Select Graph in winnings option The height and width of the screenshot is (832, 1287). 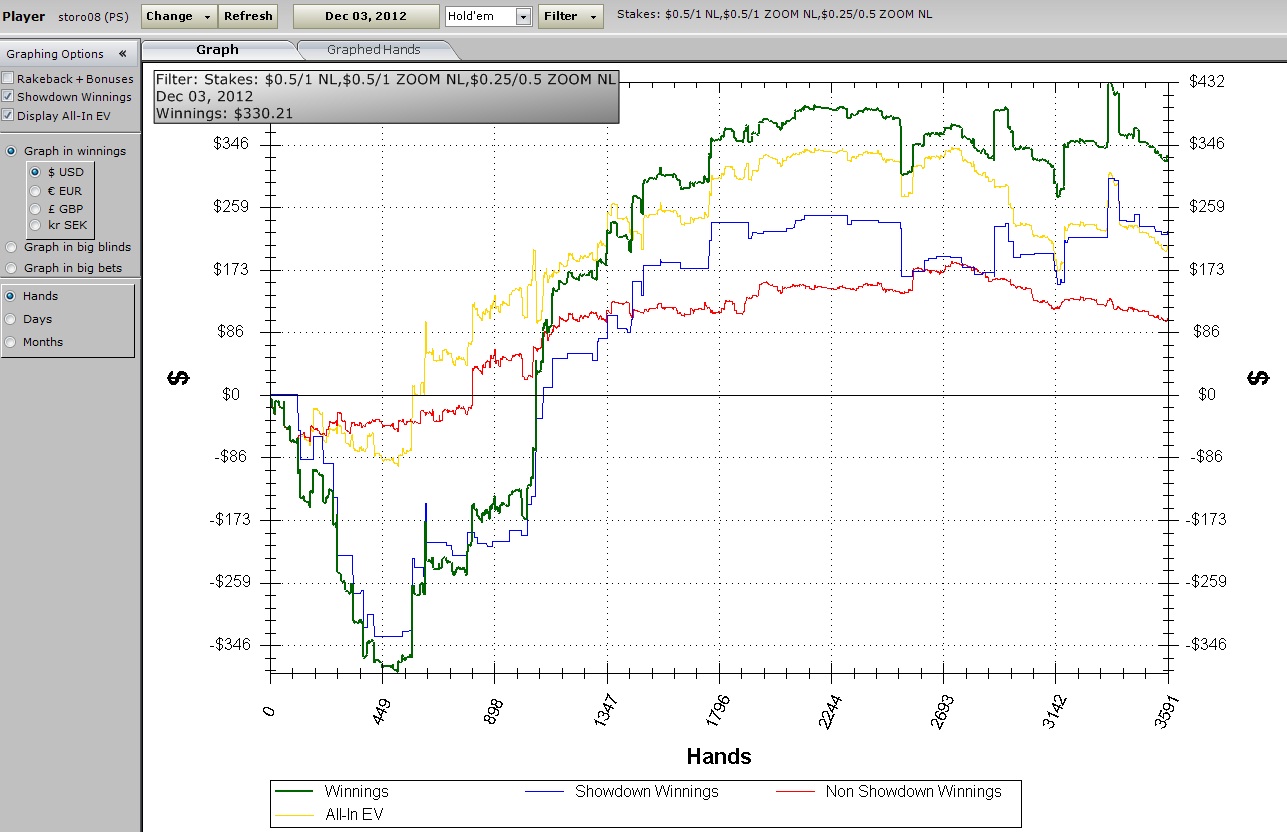coord(12,151)
